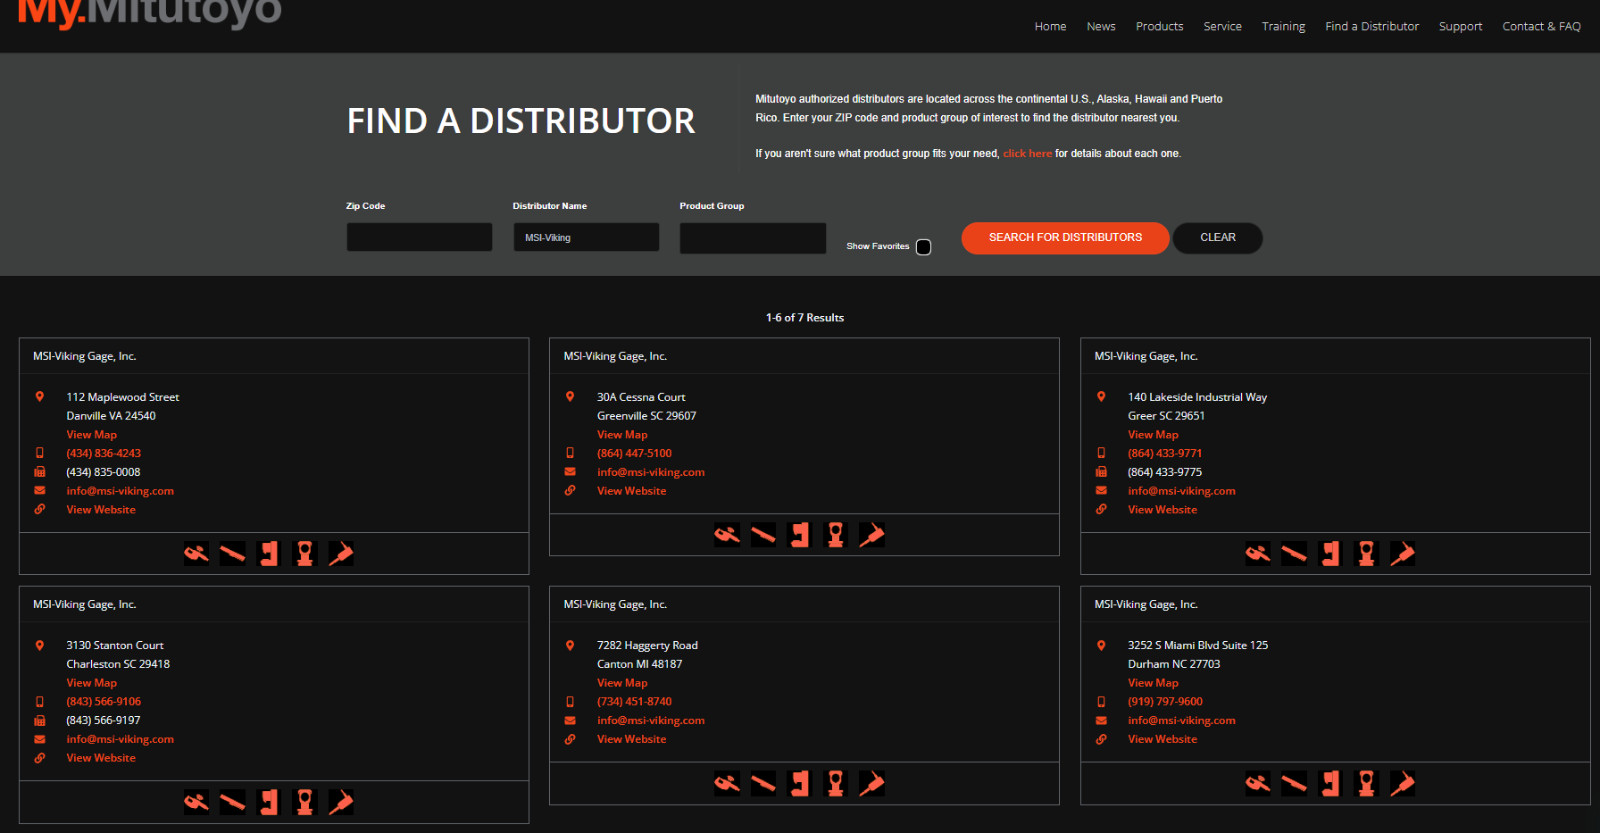This screenshot has height=833, width=1600.
Task: Go to the Training navigation item
Action: click(x=1283, y=26)
